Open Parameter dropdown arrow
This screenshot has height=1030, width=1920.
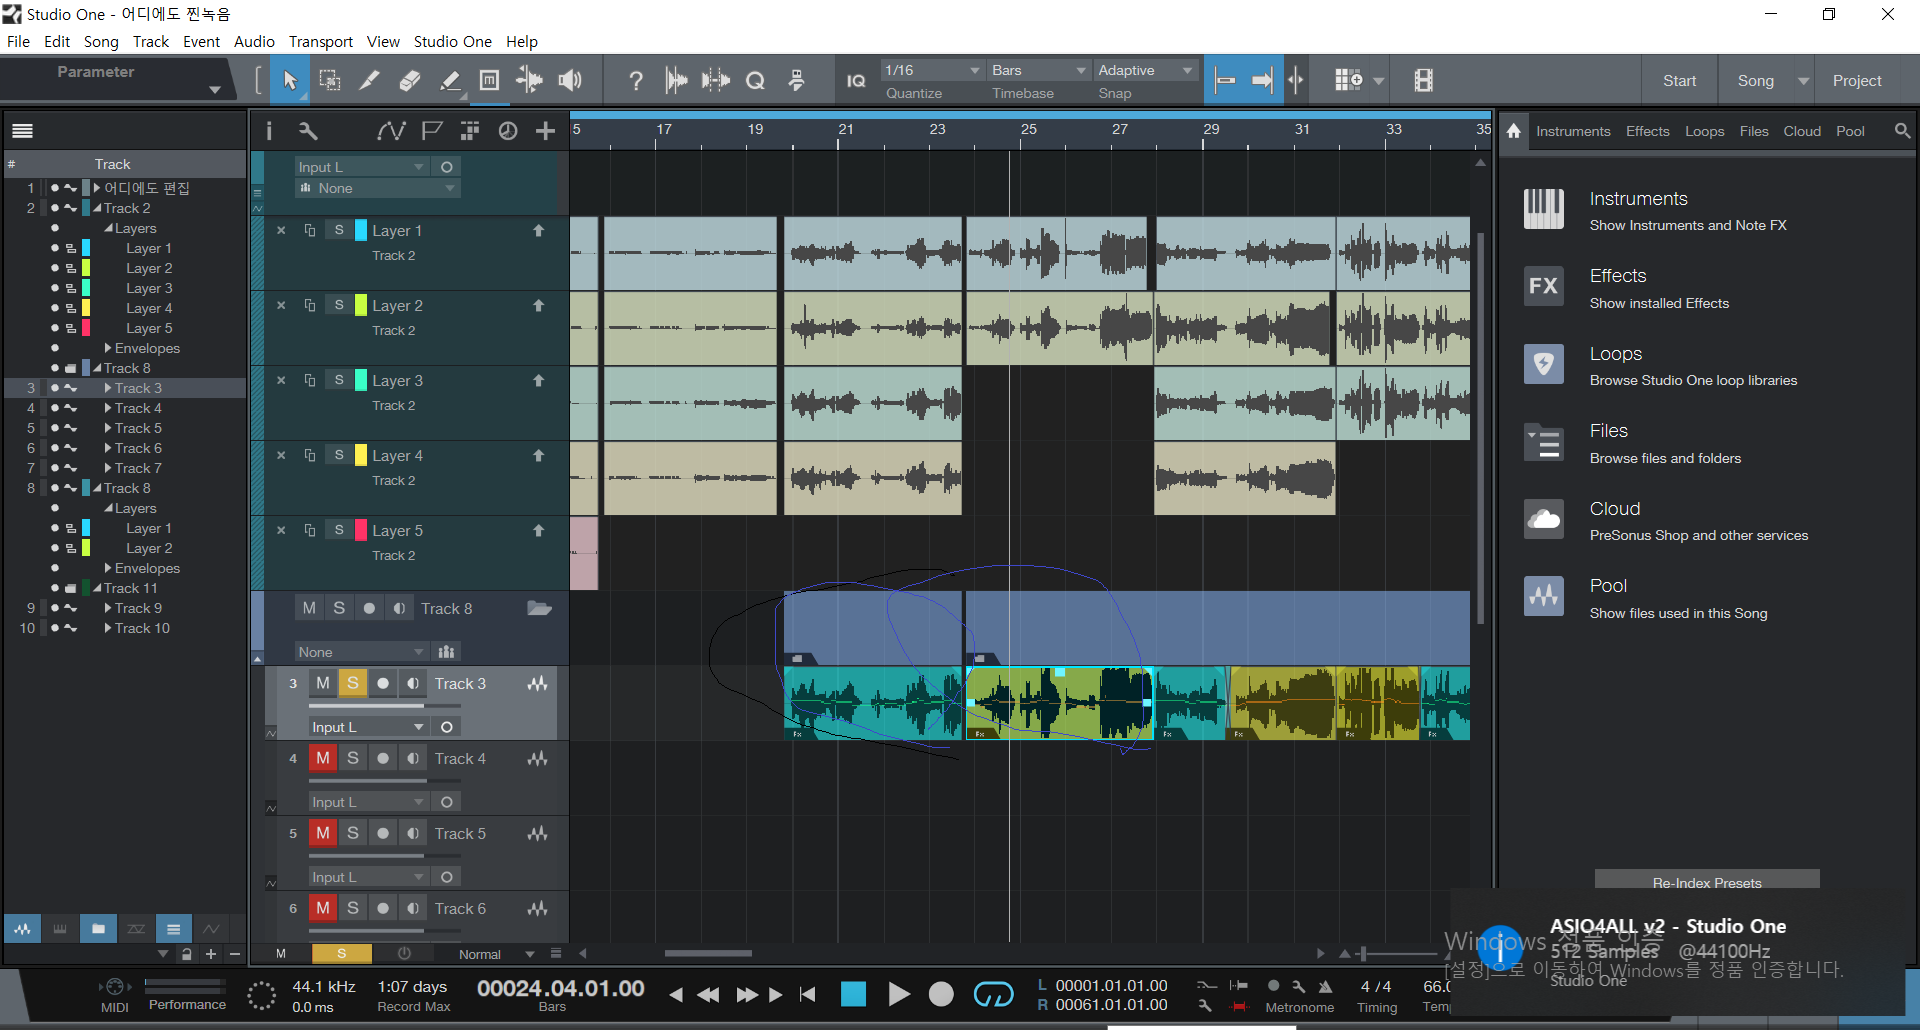pos(214,90)
